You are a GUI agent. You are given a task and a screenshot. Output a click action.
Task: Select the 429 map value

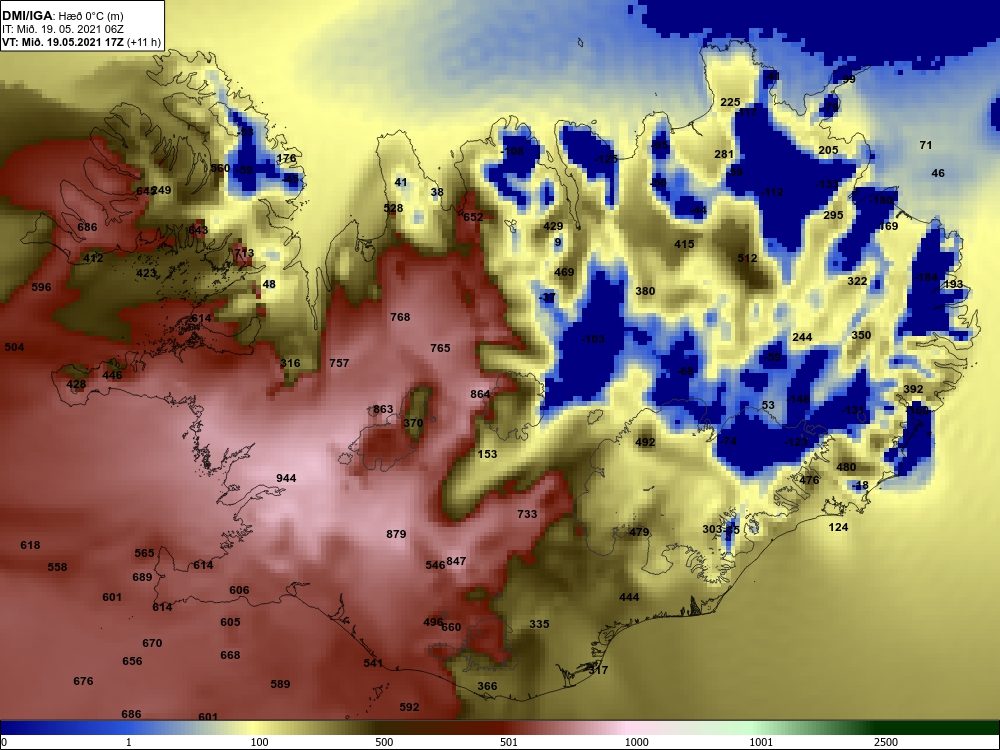(553, 226)
